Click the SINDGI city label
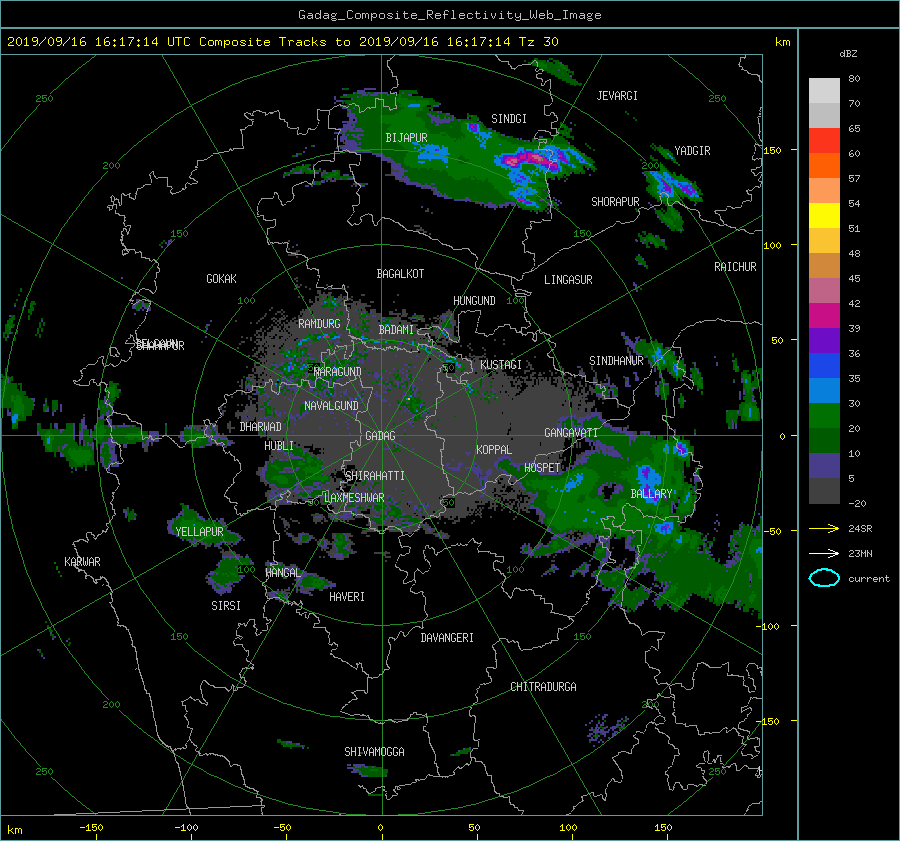Screen dimensions: 900x841 pos(509,119)
